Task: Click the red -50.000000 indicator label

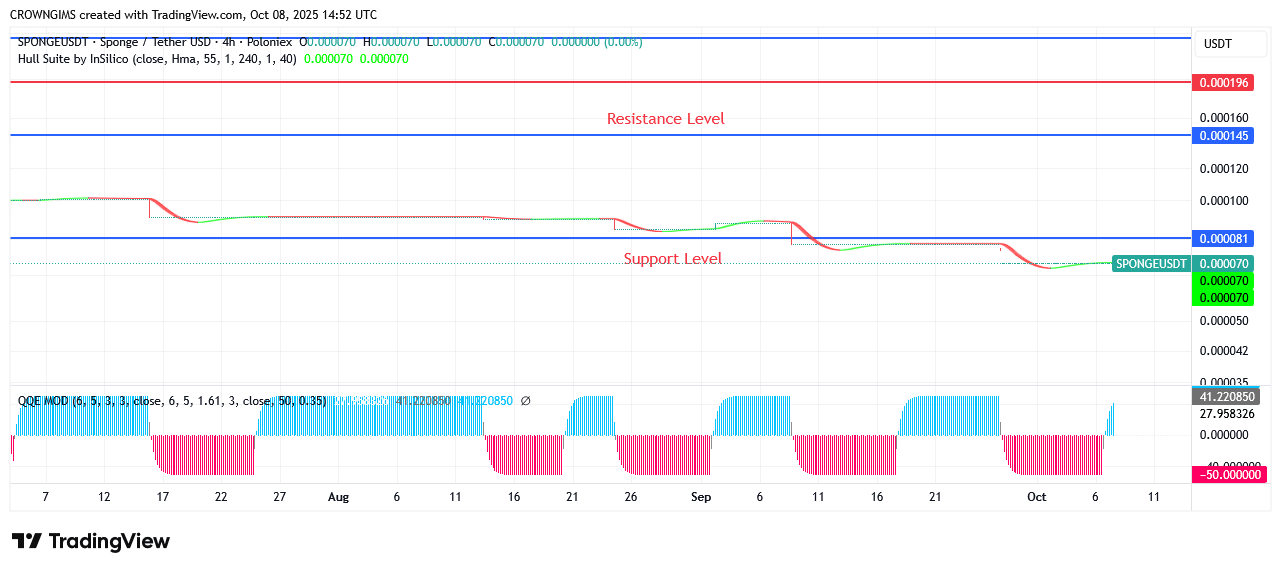Action: tap(1229, 474)
